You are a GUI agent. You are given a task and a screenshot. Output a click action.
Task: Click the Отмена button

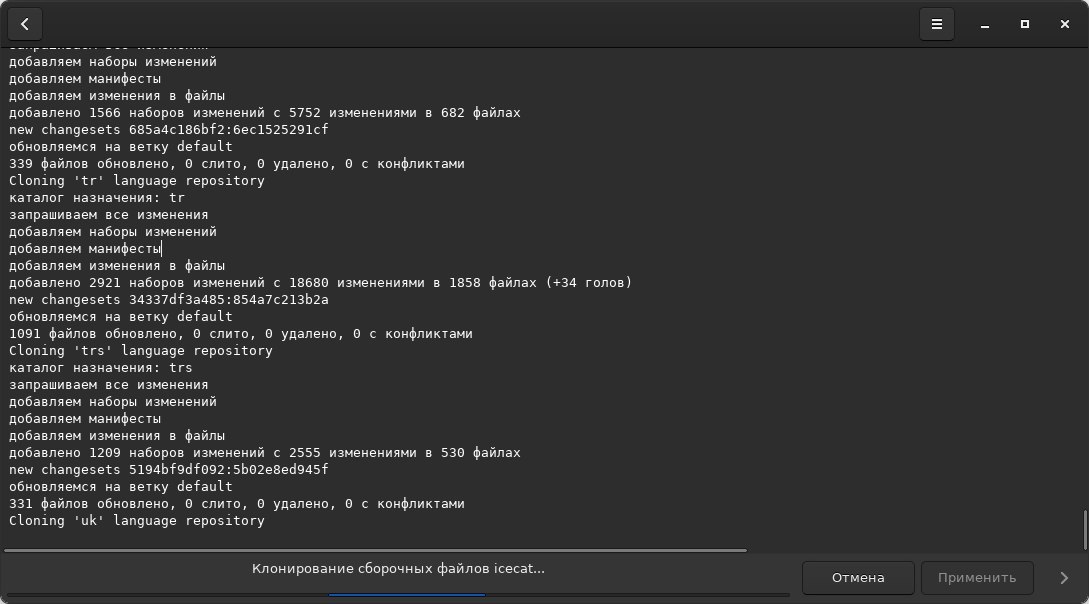coord(858,578)
